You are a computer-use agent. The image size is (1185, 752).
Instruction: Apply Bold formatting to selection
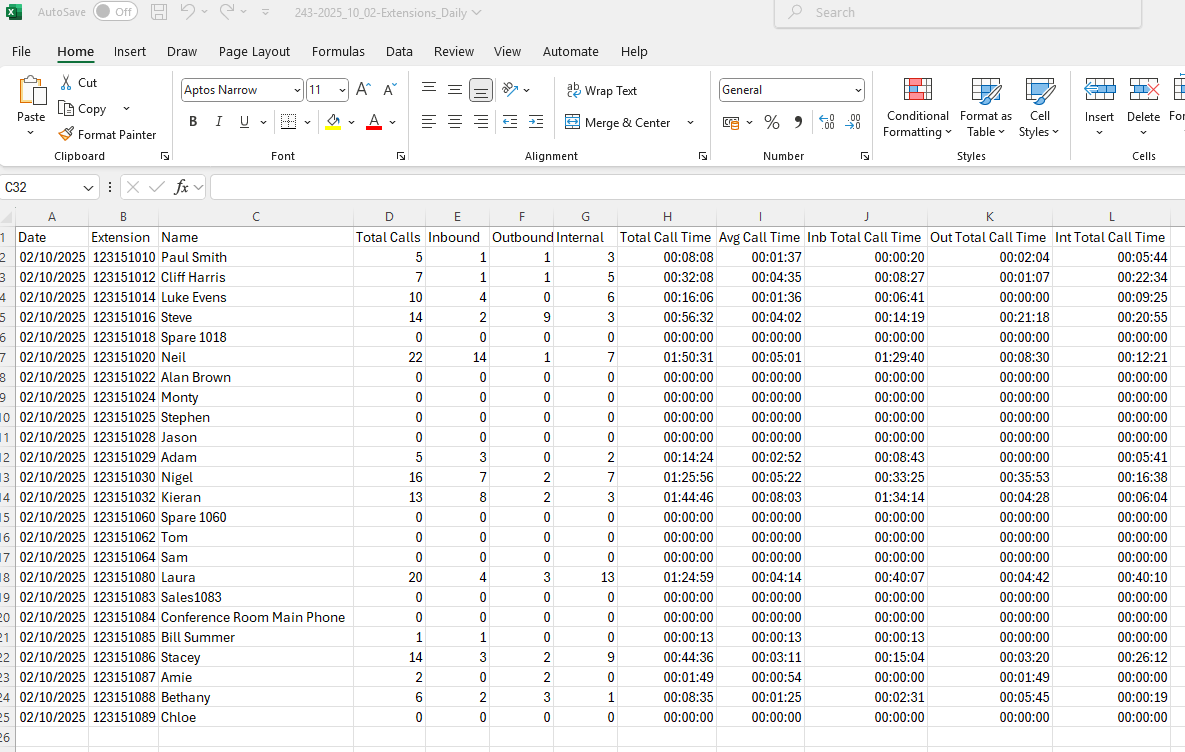click(x=193, y=122)
